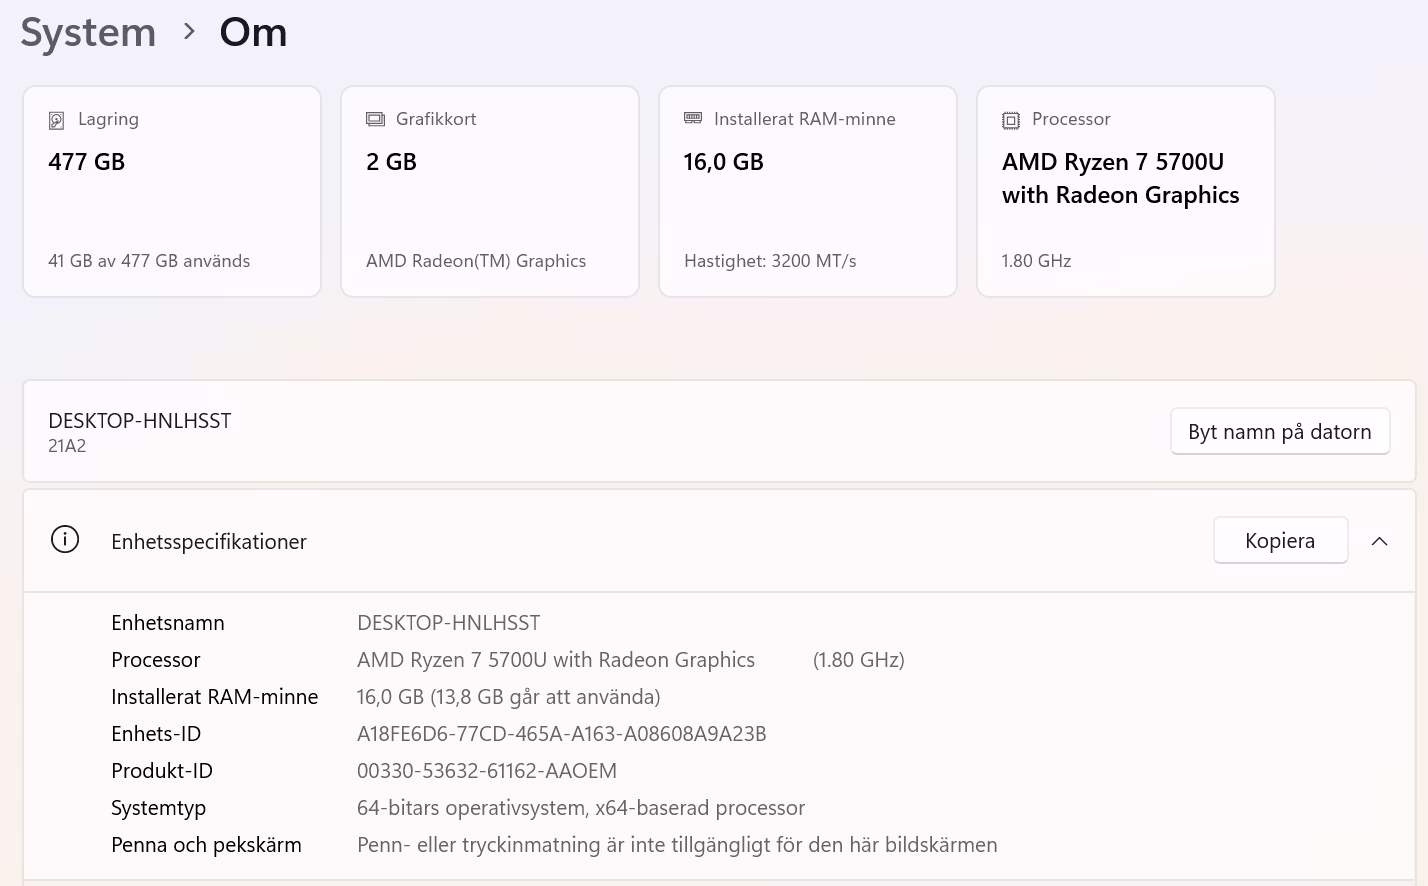The height and width of the screenshot is (886, 1428).
Task: Click the Byt namn på datorn button
Action: coord(1279,432)
